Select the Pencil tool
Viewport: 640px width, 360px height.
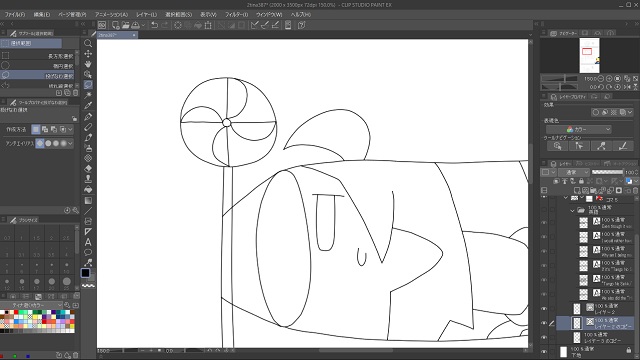click(x=88, y=127)
